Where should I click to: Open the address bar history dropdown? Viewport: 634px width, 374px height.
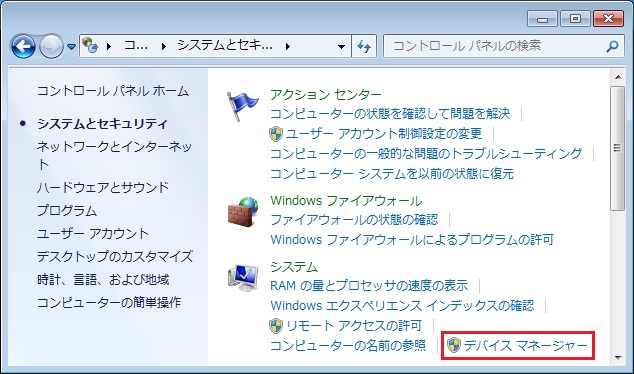pyautogui.click(x=341, y=46)
